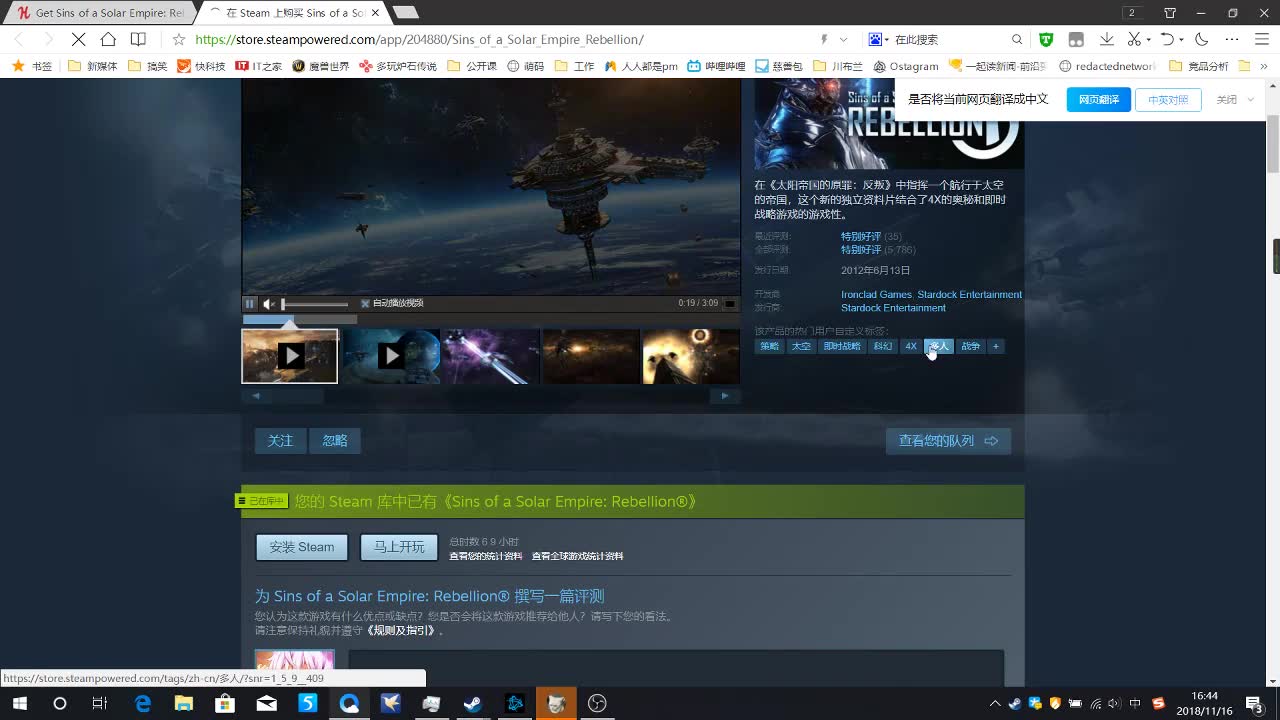Go to browser home page
The height and width of the screenshot is (720, 1280).
click(108, 39)
